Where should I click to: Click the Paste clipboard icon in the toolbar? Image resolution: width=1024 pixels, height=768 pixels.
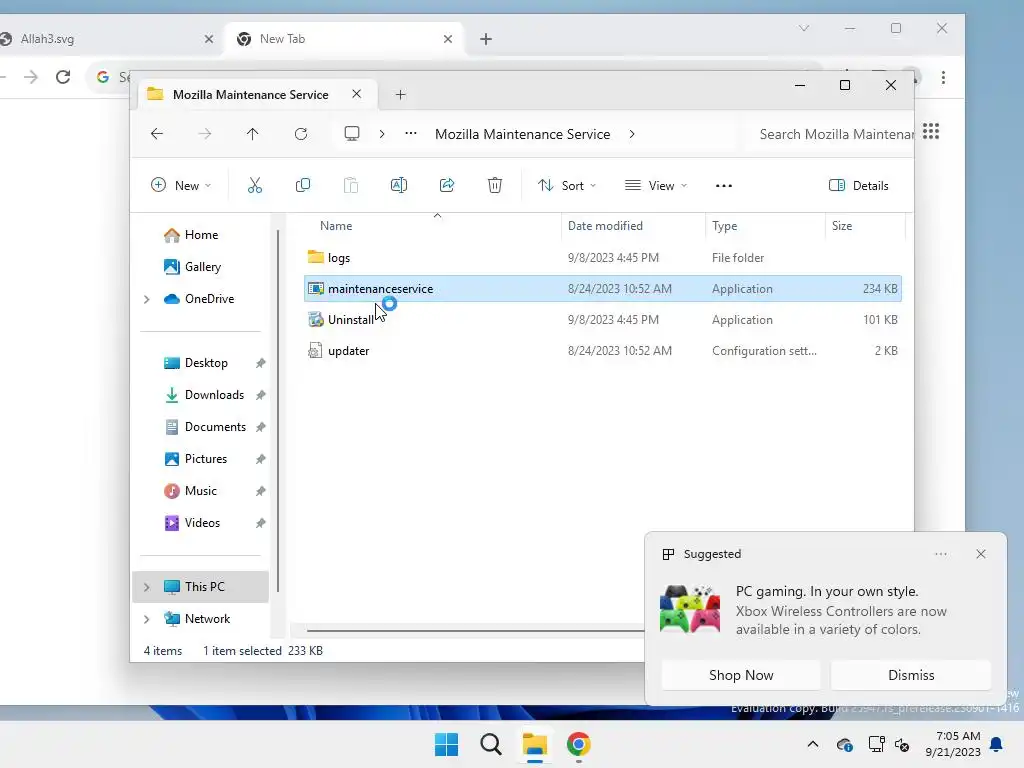tap(351, 185)
